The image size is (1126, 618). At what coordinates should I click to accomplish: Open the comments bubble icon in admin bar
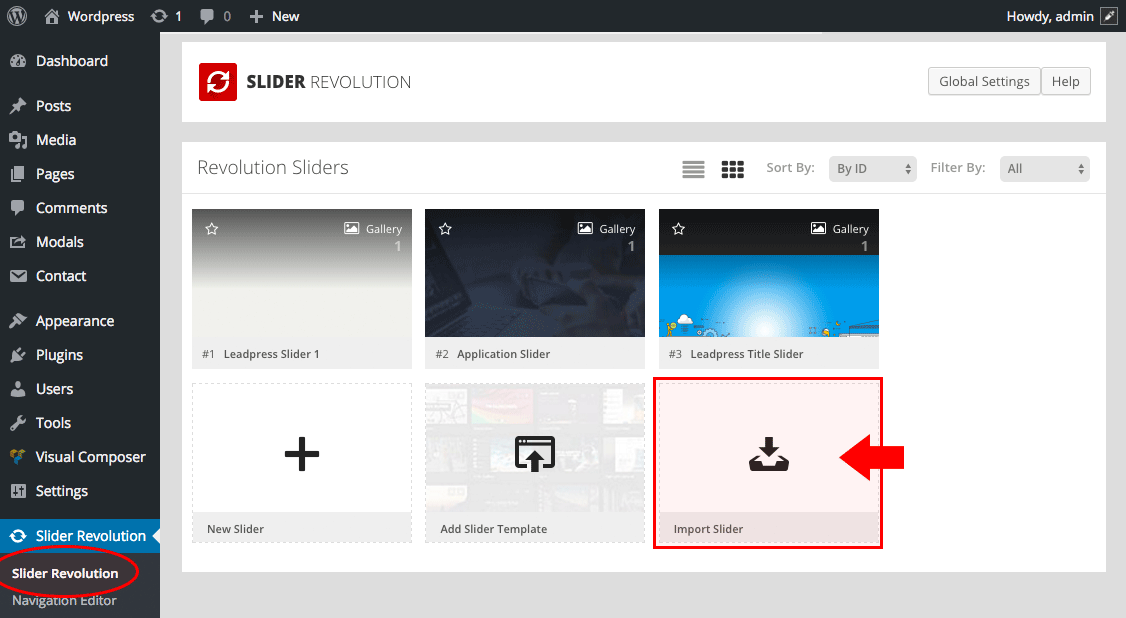click(x=207, y=17)
